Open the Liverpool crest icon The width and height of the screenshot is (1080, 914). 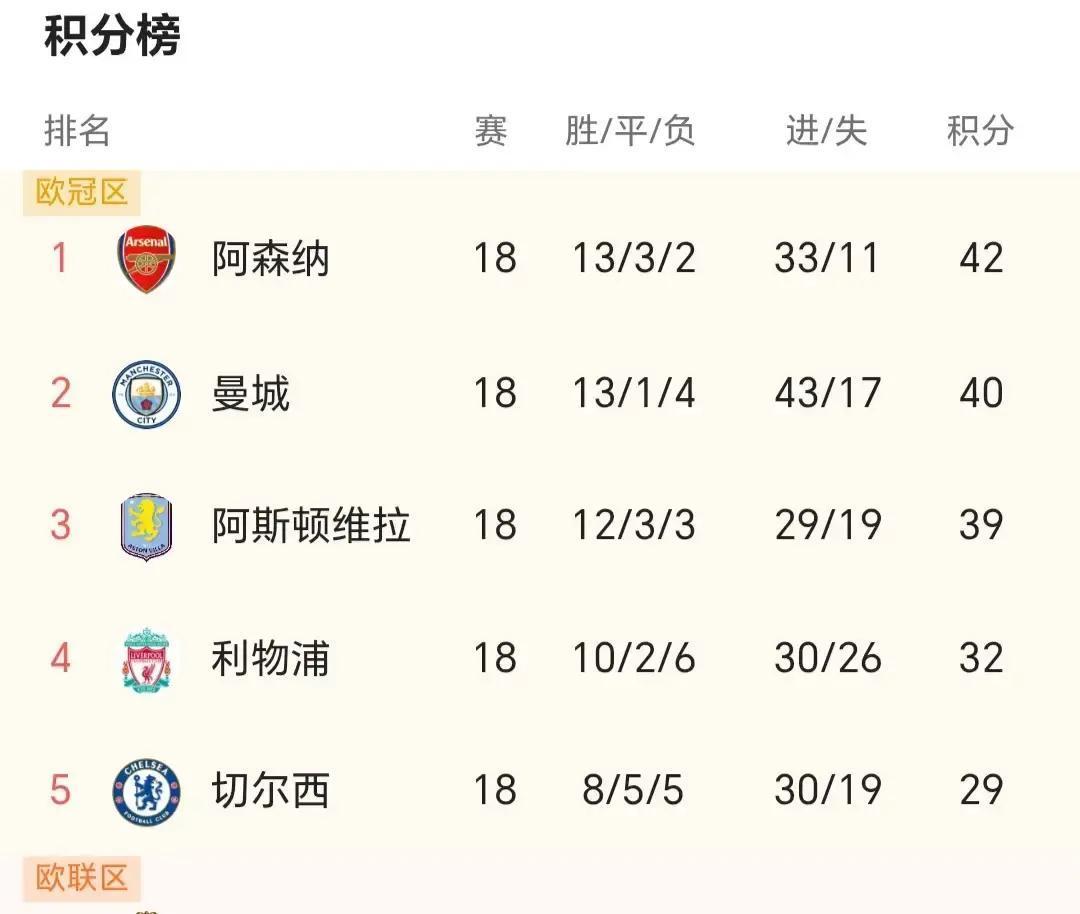point(146,657)
